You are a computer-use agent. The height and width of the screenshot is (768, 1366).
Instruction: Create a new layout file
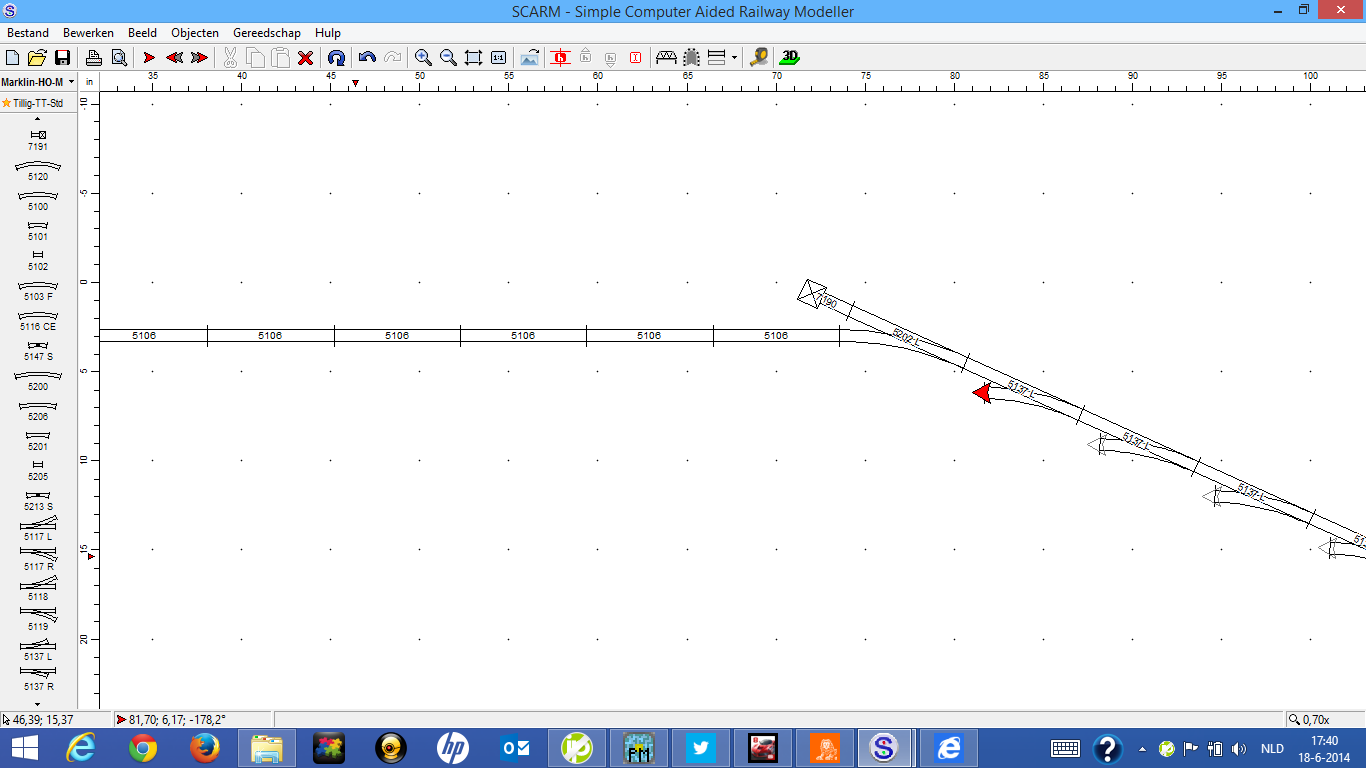13,58
